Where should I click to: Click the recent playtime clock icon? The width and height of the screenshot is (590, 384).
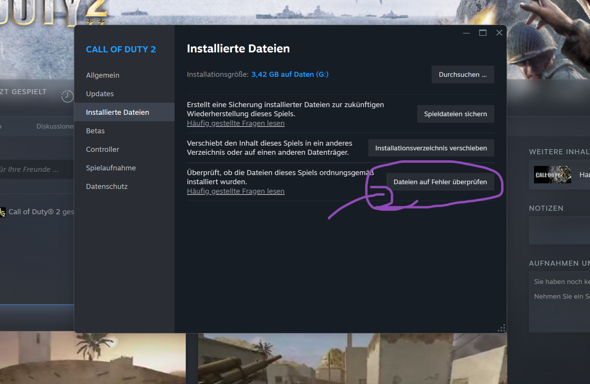point(67,96)
